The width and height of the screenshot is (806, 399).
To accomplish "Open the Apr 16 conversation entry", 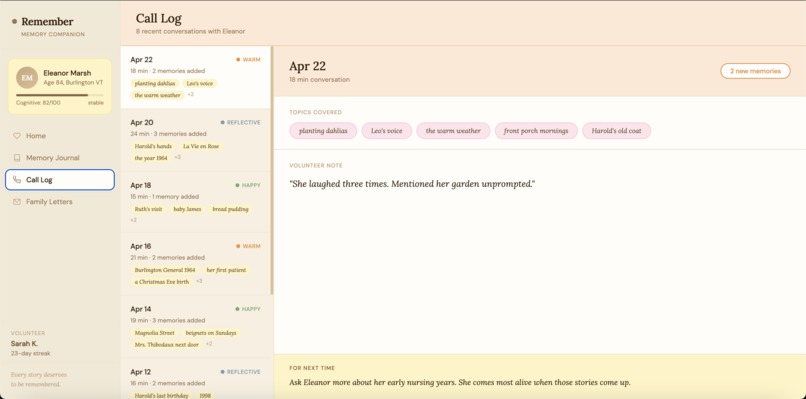I will coord(196,264).
